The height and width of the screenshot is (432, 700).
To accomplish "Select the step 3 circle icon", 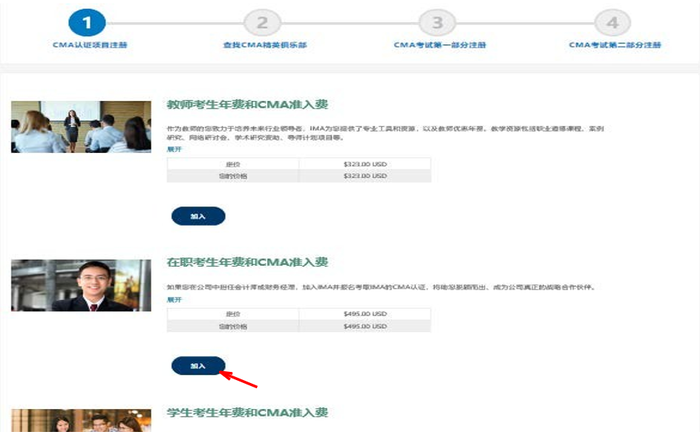I will (437, 23).
